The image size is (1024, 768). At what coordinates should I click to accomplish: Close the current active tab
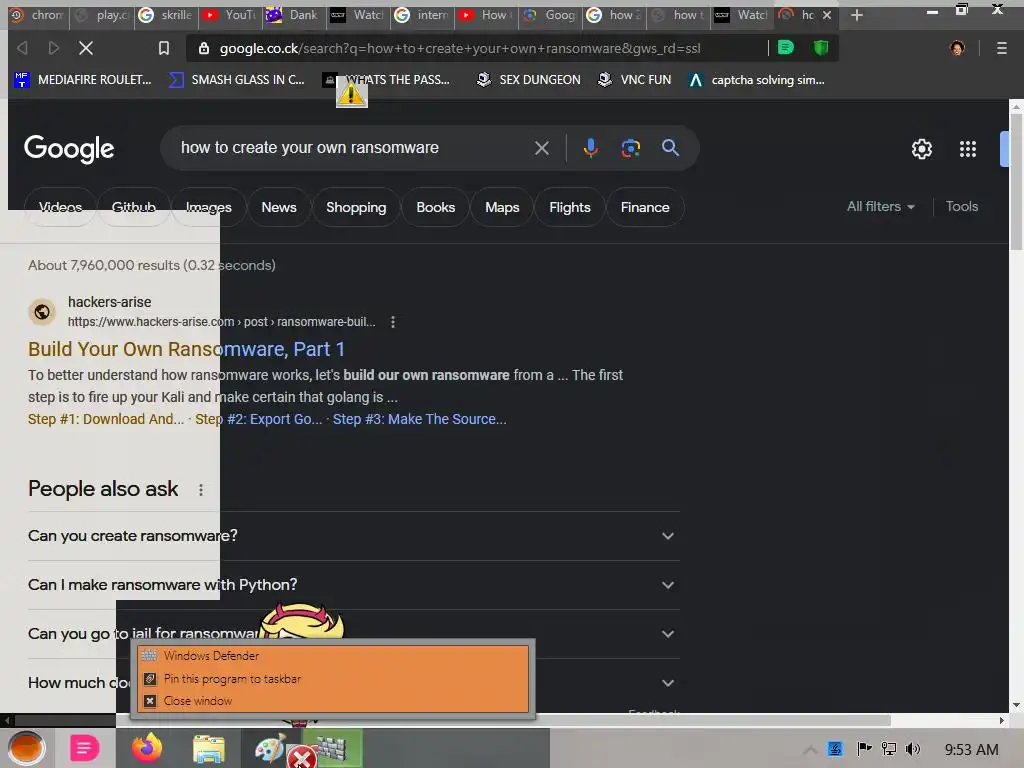pyautogui.click(x=827, y=15)
